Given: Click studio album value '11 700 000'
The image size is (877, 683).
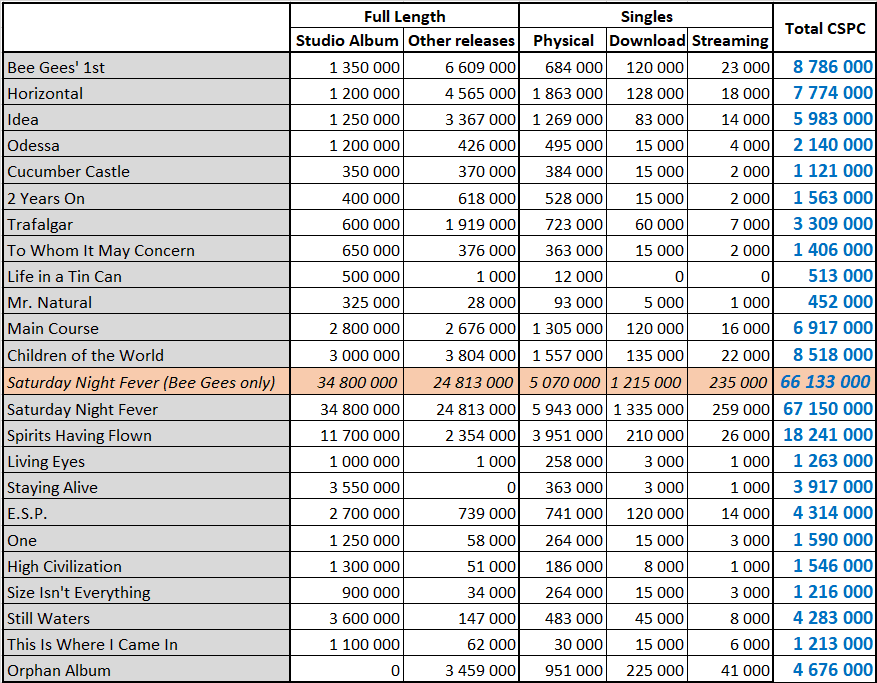Looking at the screenshot, I should [360, 435].
